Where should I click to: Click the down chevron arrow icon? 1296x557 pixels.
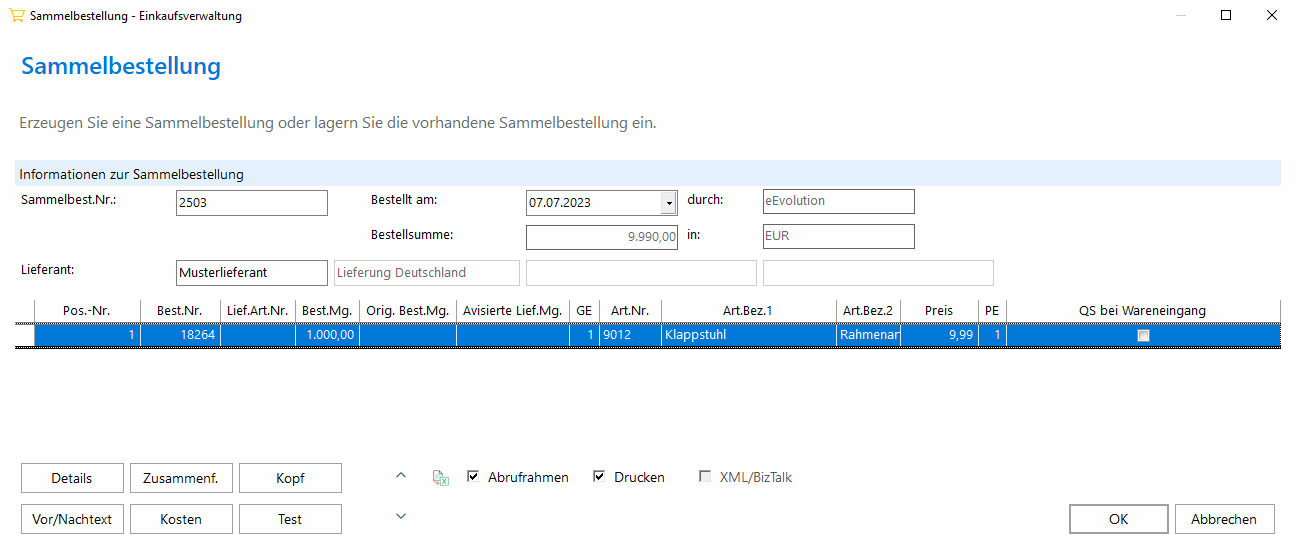[x=401, y=516]
